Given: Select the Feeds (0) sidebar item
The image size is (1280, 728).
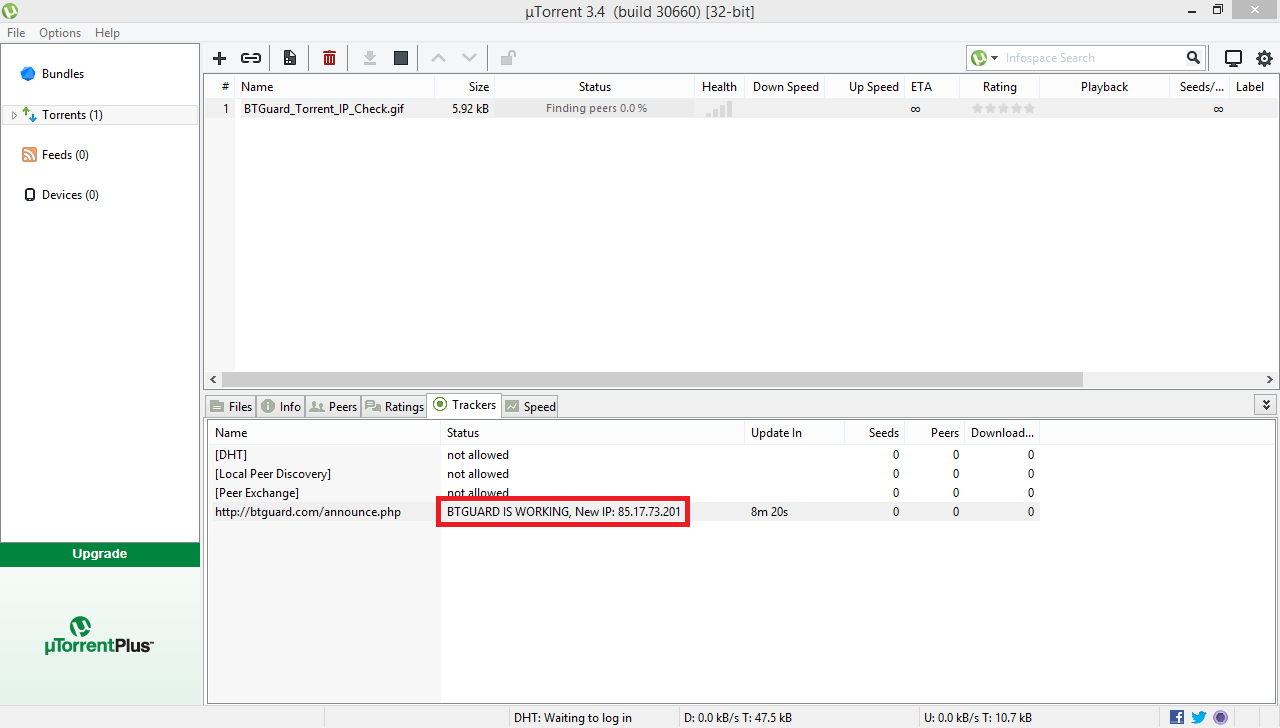Looking at the screenshot, I should coord(65,155).
